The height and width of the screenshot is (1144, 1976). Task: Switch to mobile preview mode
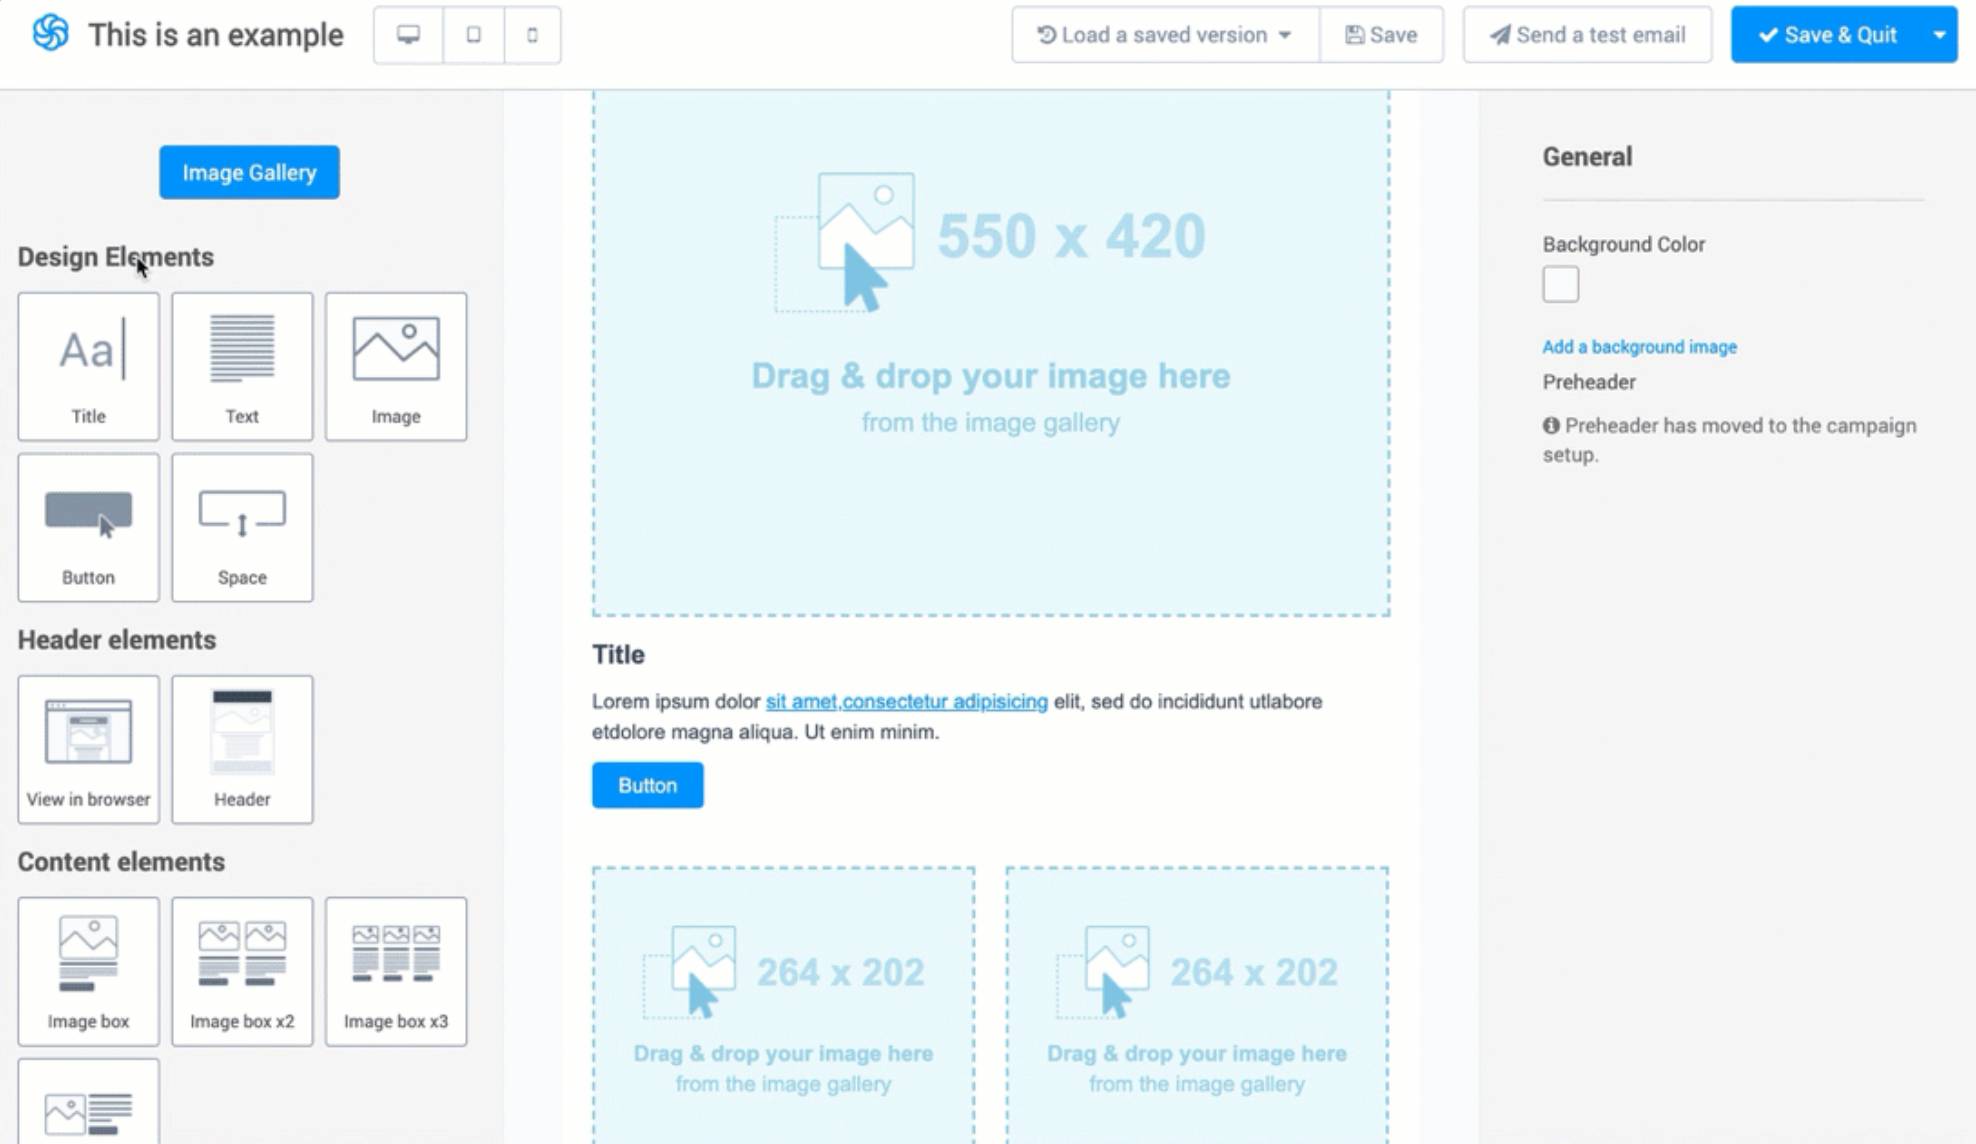tap(532, 35)
